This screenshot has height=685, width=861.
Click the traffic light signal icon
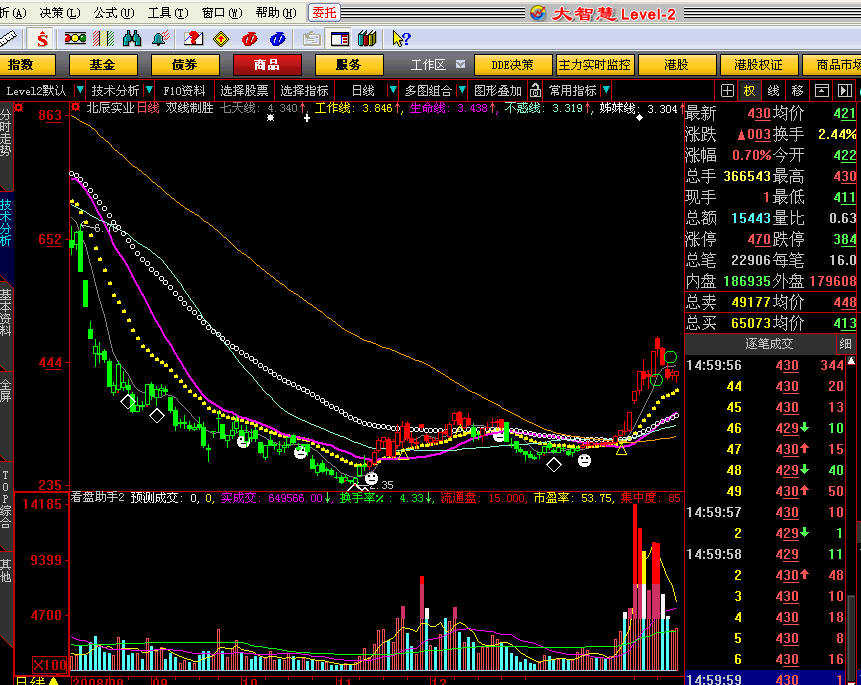tap(75, 38)
